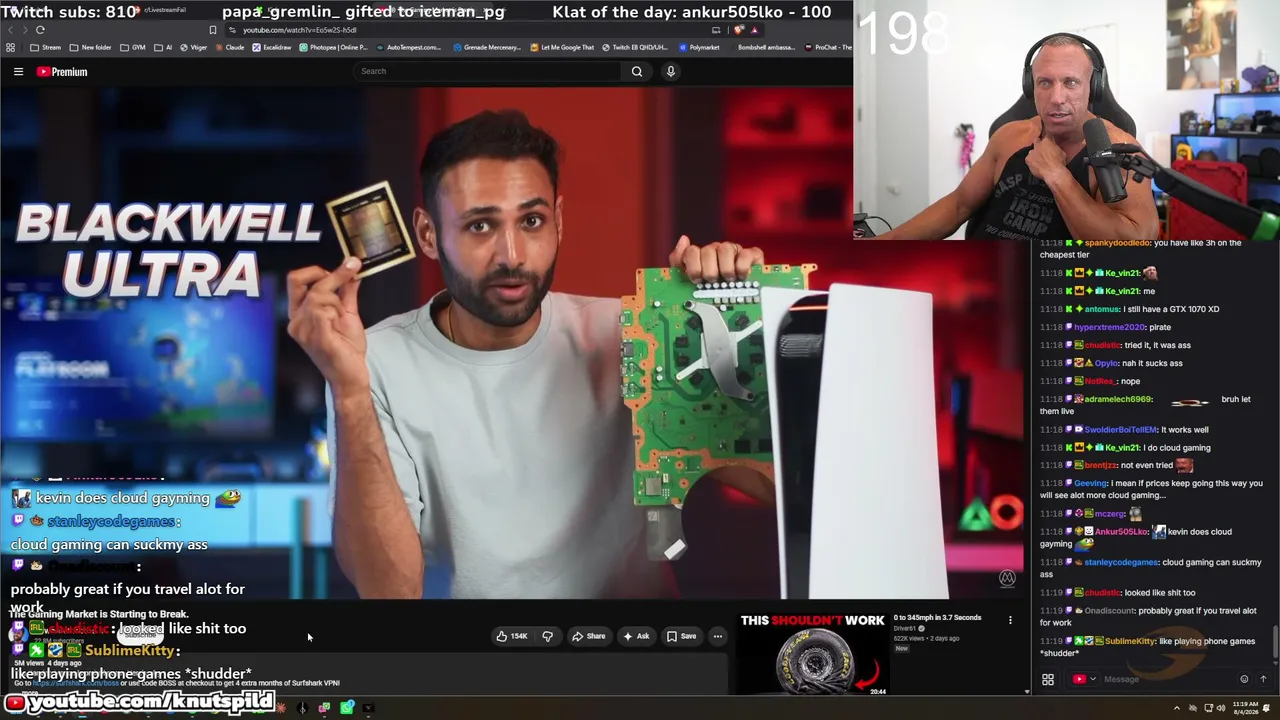Open the New folder bookmark folder
The image size is (1280, 720).
tap(91, 47)
